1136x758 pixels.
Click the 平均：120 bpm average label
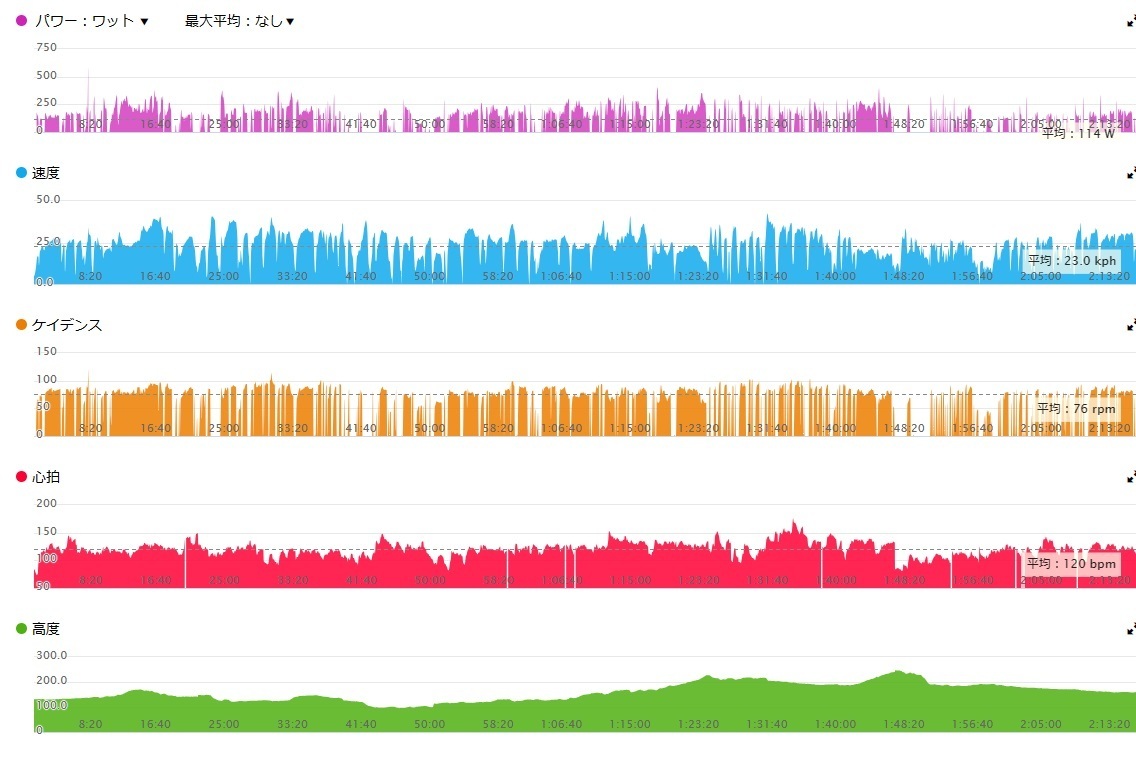tap(1071, 564)
